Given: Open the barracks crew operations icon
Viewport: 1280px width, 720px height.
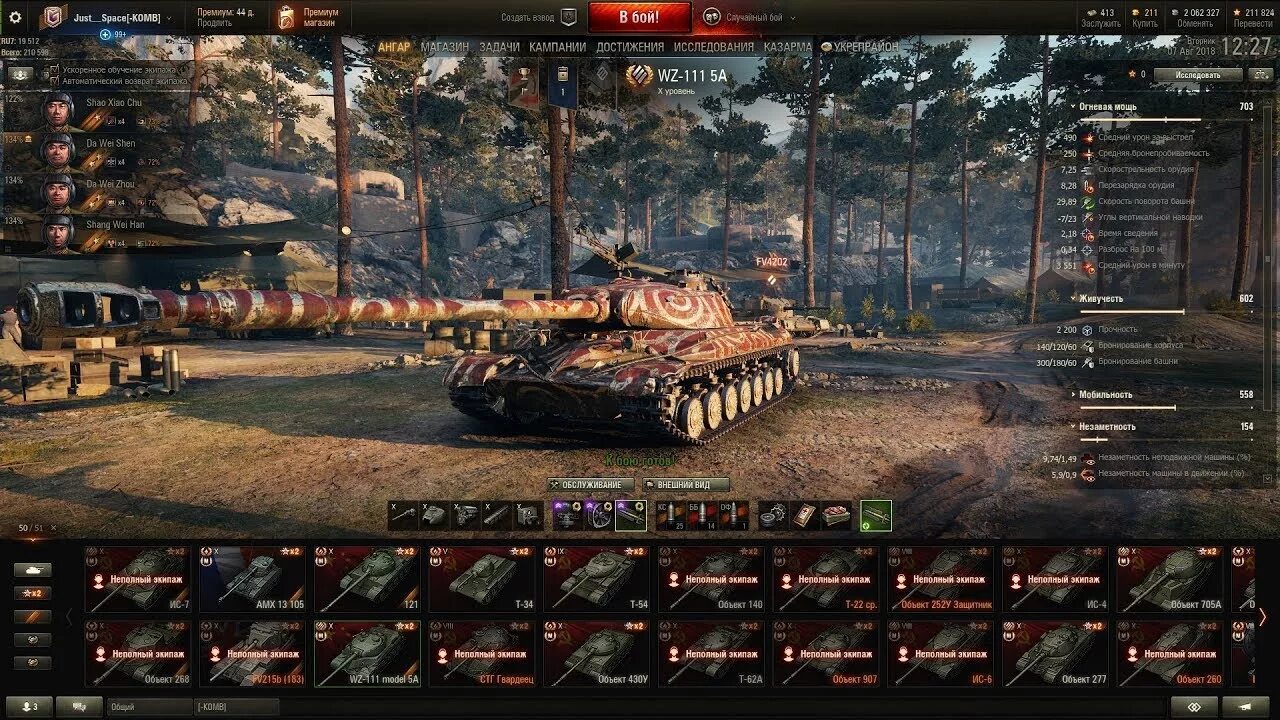Looking at the screenshot, I should pos(20,74).
